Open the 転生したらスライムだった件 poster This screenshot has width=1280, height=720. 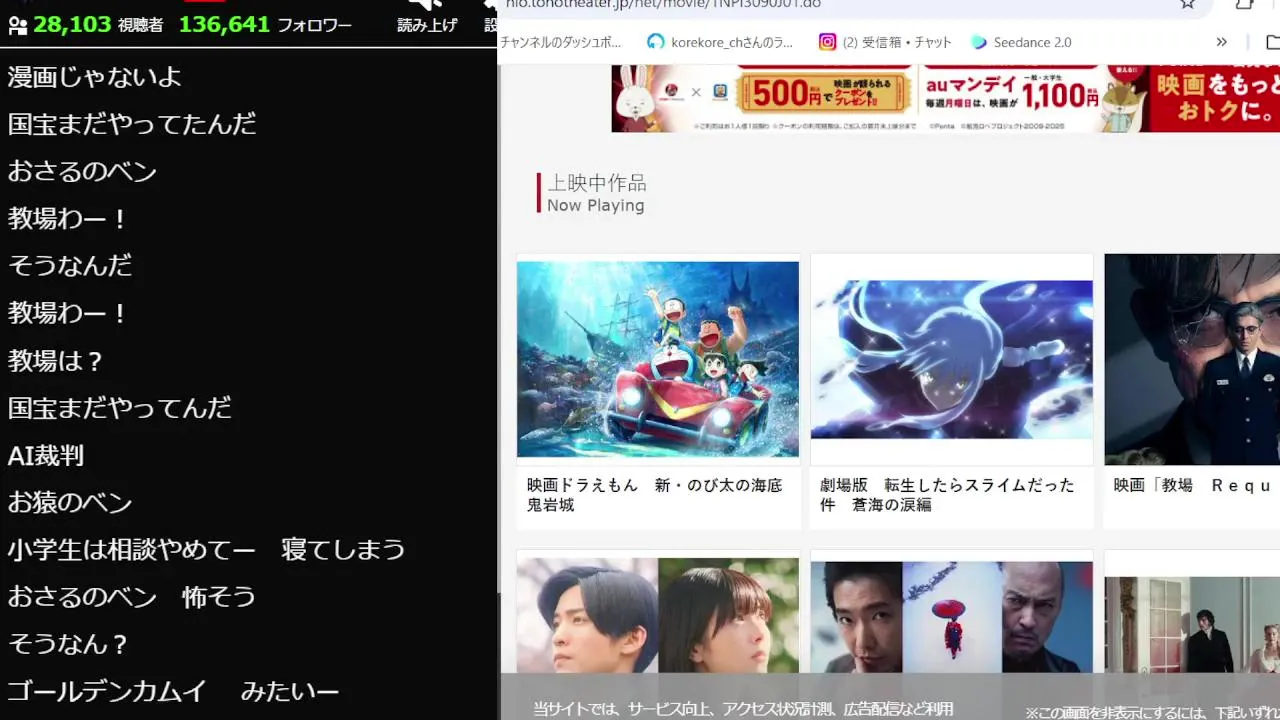952,359
